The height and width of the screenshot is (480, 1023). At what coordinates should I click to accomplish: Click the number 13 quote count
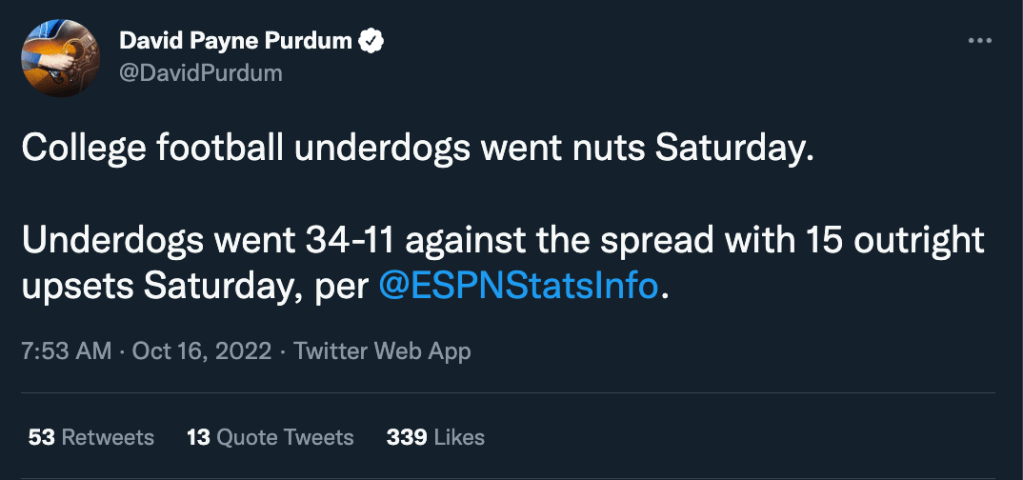[x=198, y=437]
